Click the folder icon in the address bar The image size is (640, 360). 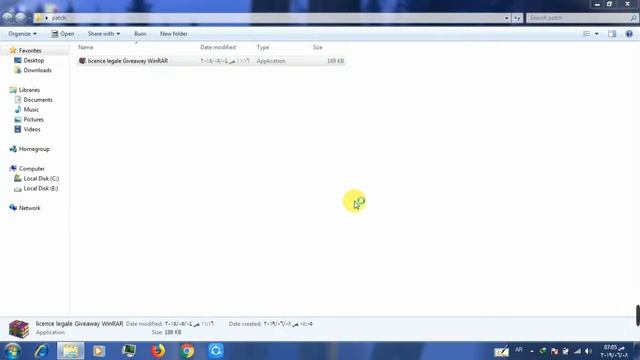click(x=38, y=18)
